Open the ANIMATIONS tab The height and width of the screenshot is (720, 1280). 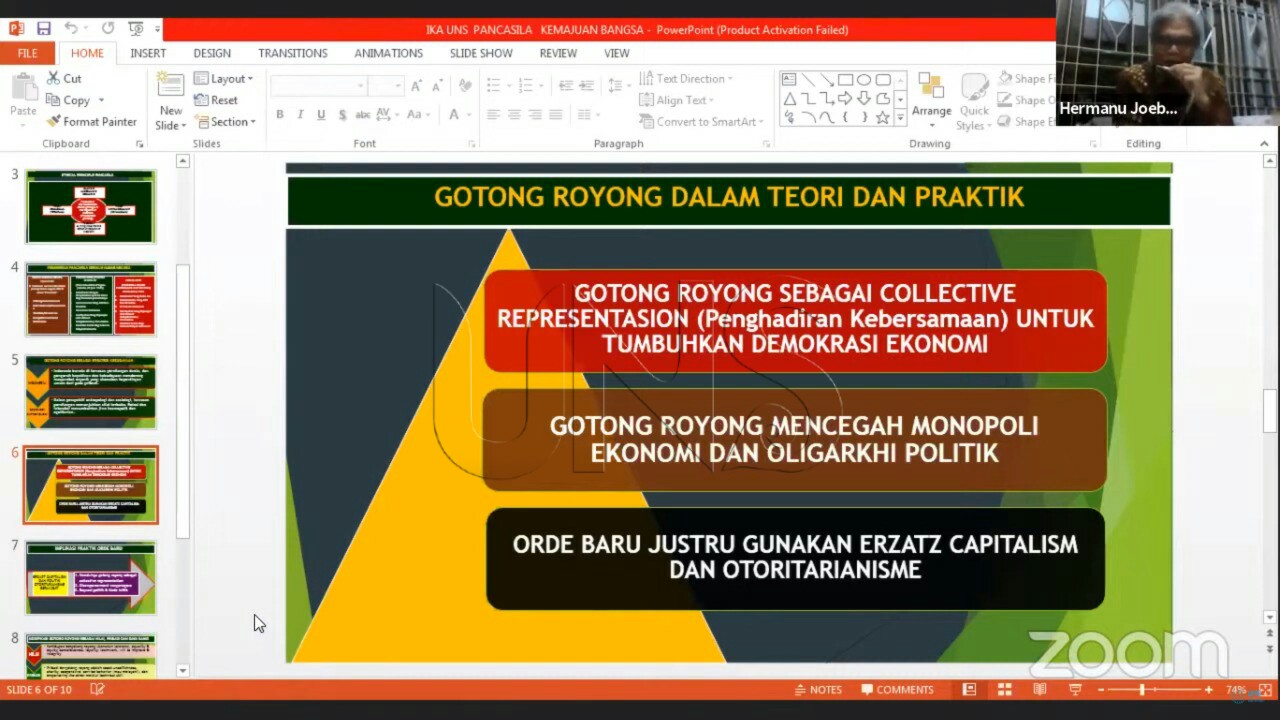(x=388, y=53)
